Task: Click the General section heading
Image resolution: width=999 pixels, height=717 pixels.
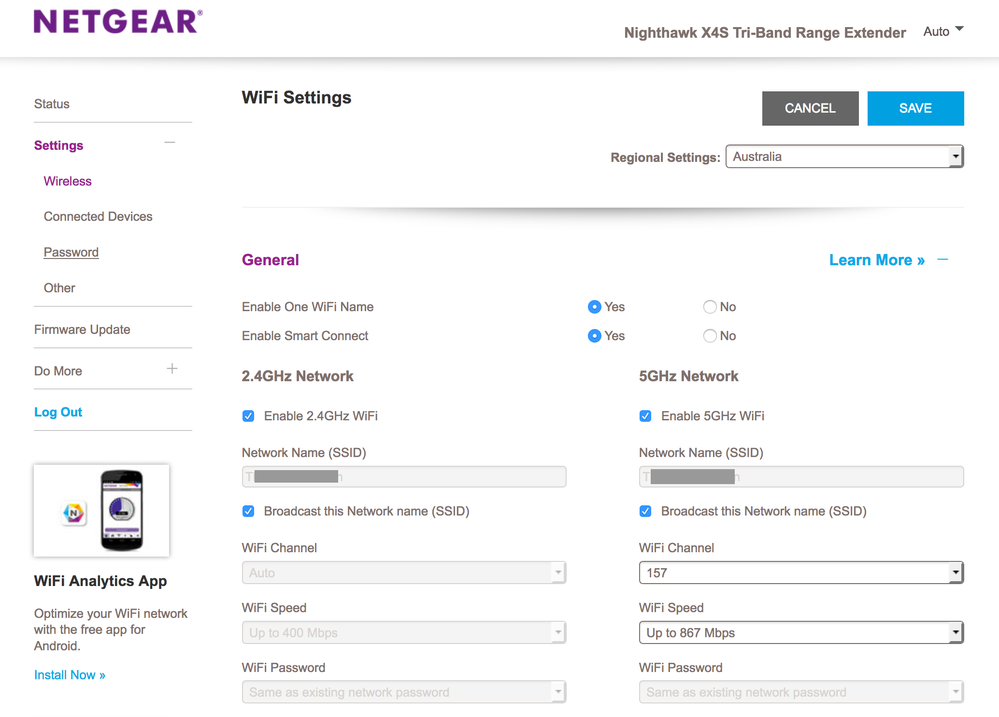Action: (x=270, y=260)
